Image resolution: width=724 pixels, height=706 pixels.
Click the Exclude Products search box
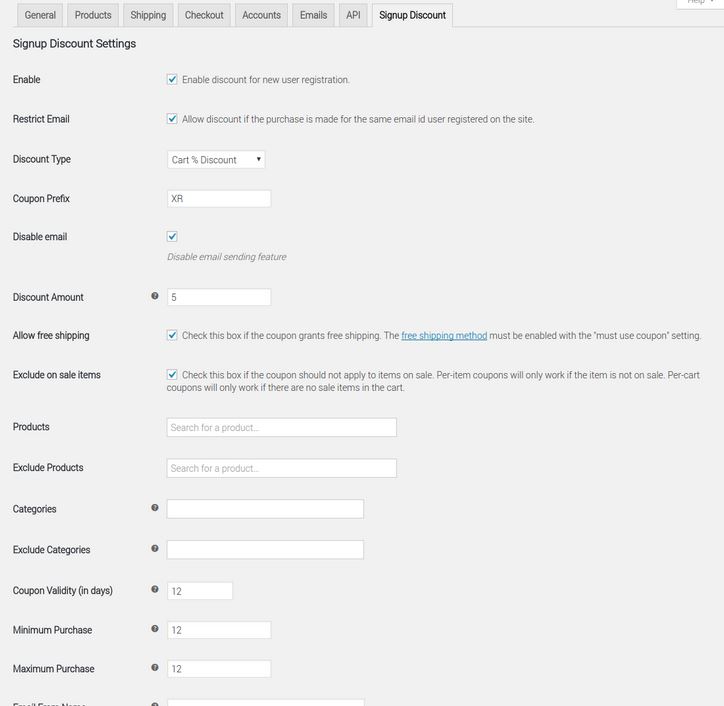(282, 468)
